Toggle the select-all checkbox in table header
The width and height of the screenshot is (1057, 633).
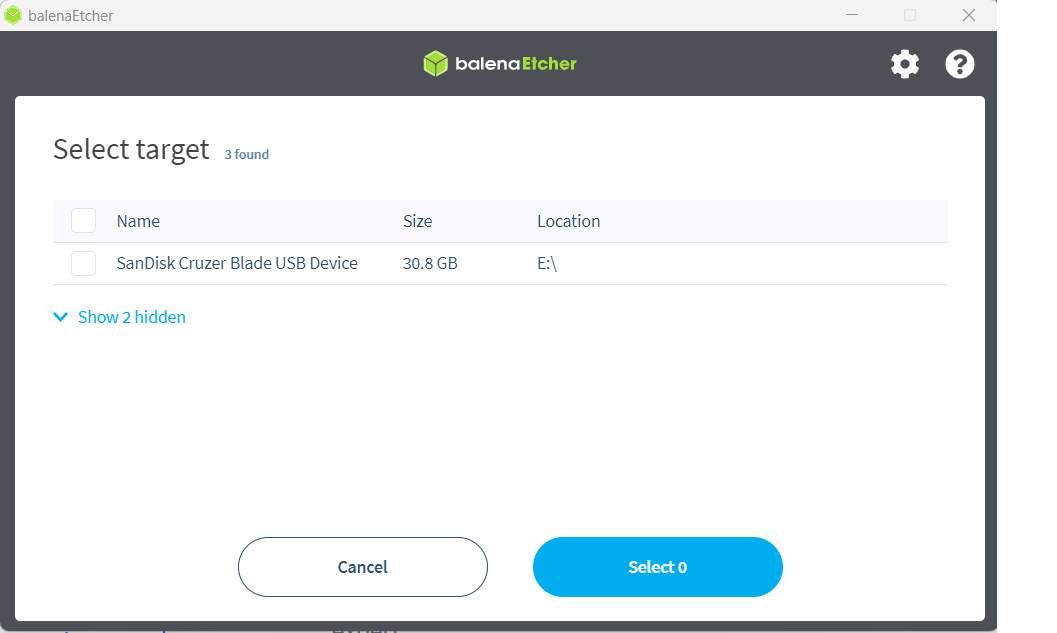pos(84,221)
